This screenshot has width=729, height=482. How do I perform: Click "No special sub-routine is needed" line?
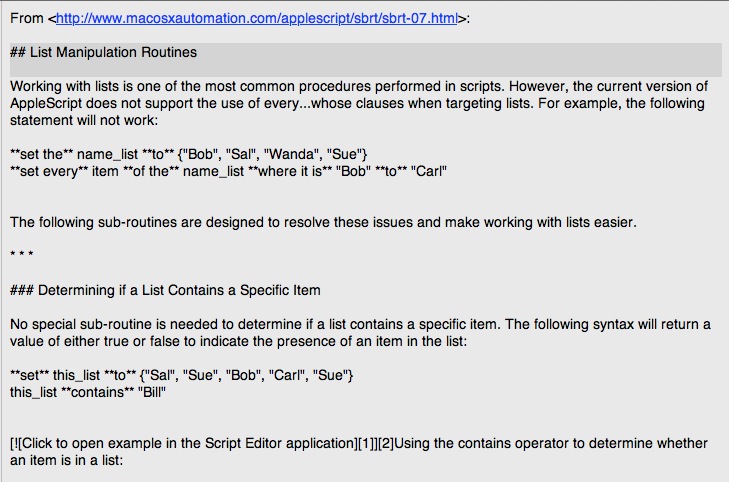point(360,324)
